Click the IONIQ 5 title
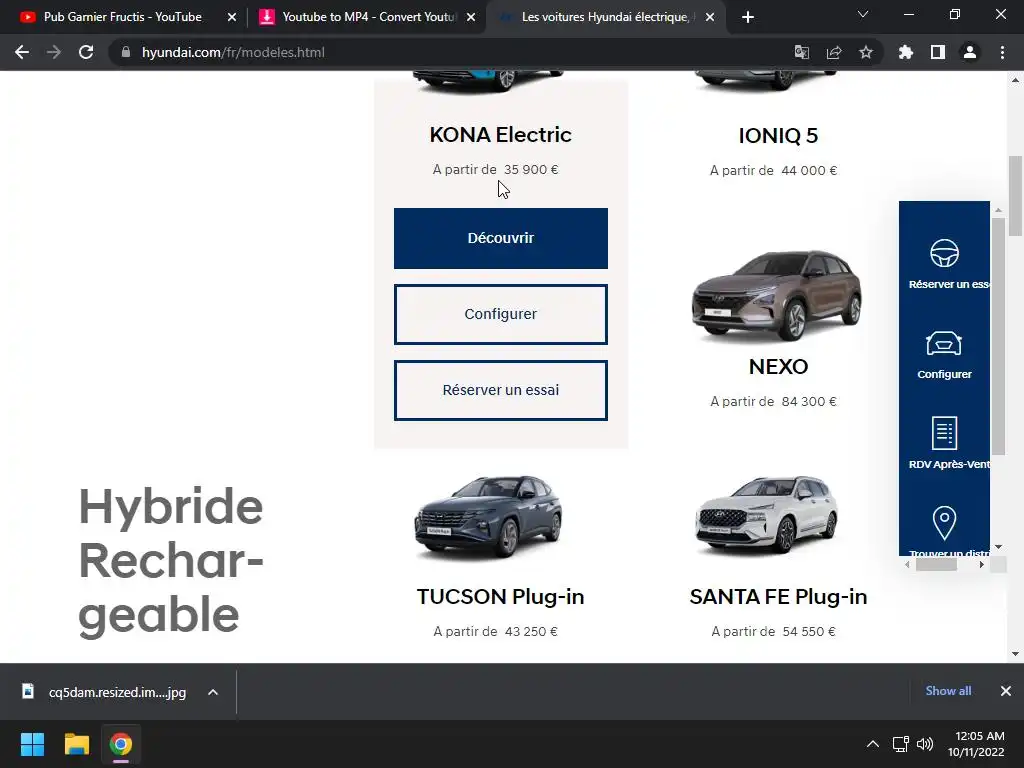The height and width of the screenshot is (768, 1024). [778, 136]
